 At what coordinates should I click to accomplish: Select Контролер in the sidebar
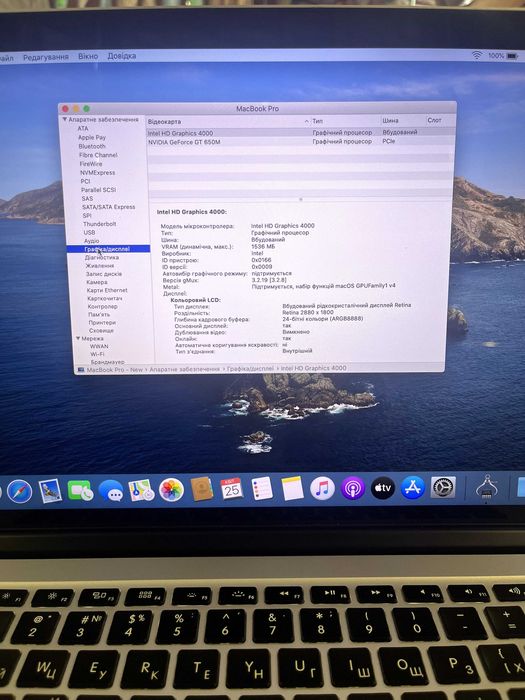103,306
